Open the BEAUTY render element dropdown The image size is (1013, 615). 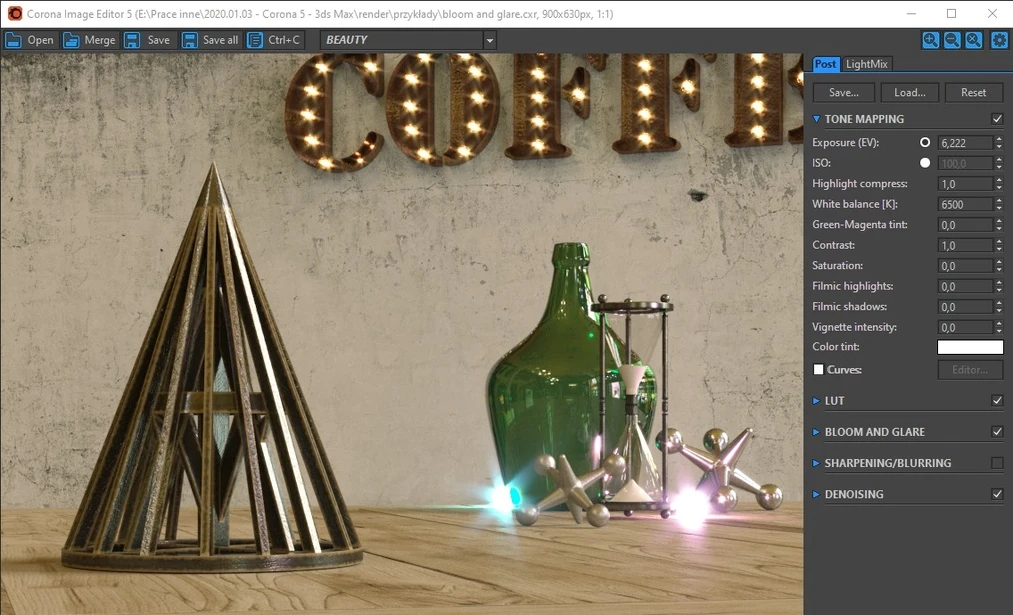[489, 40]
